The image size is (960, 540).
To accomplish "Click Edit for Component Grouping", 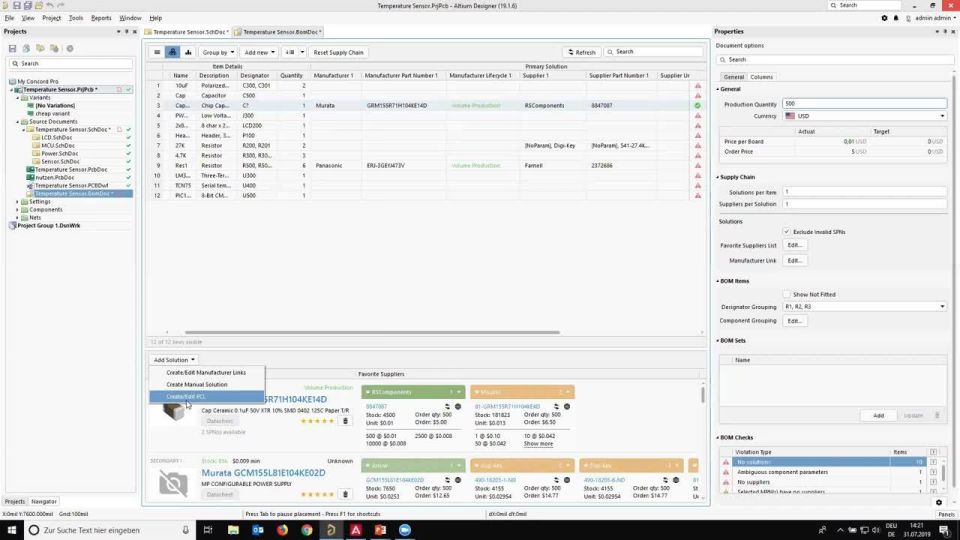I will 795,321.
